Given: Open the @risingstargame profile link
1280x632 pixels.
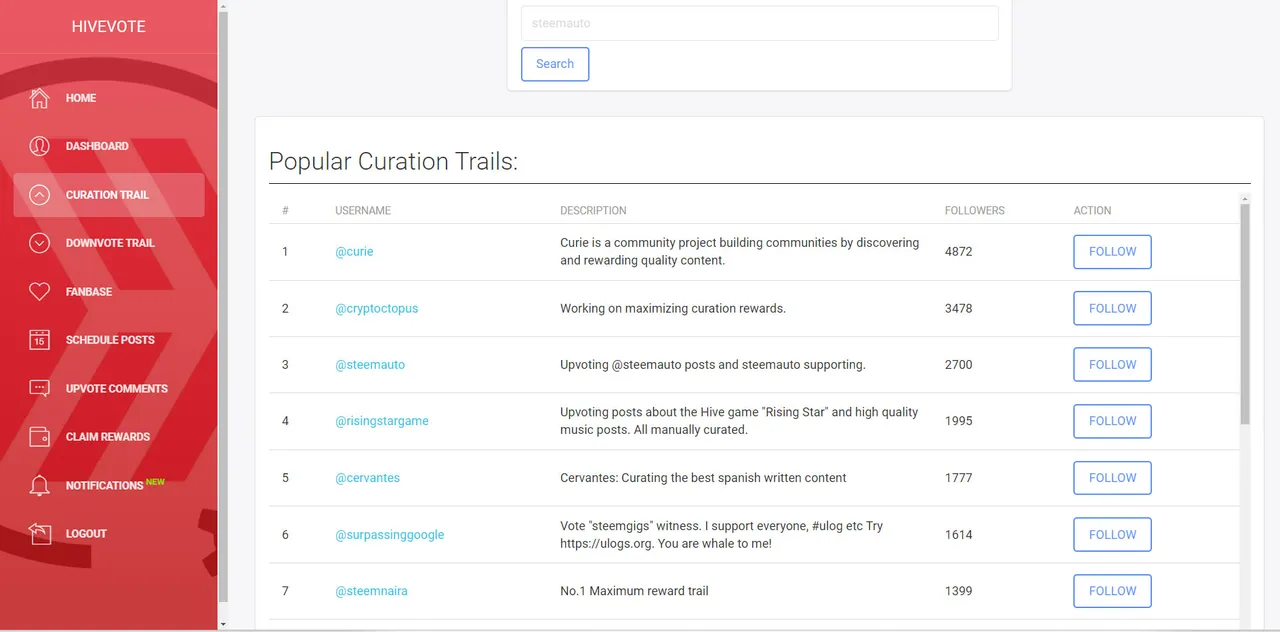Looking at the screenshot, I should (x=382, y=421).
